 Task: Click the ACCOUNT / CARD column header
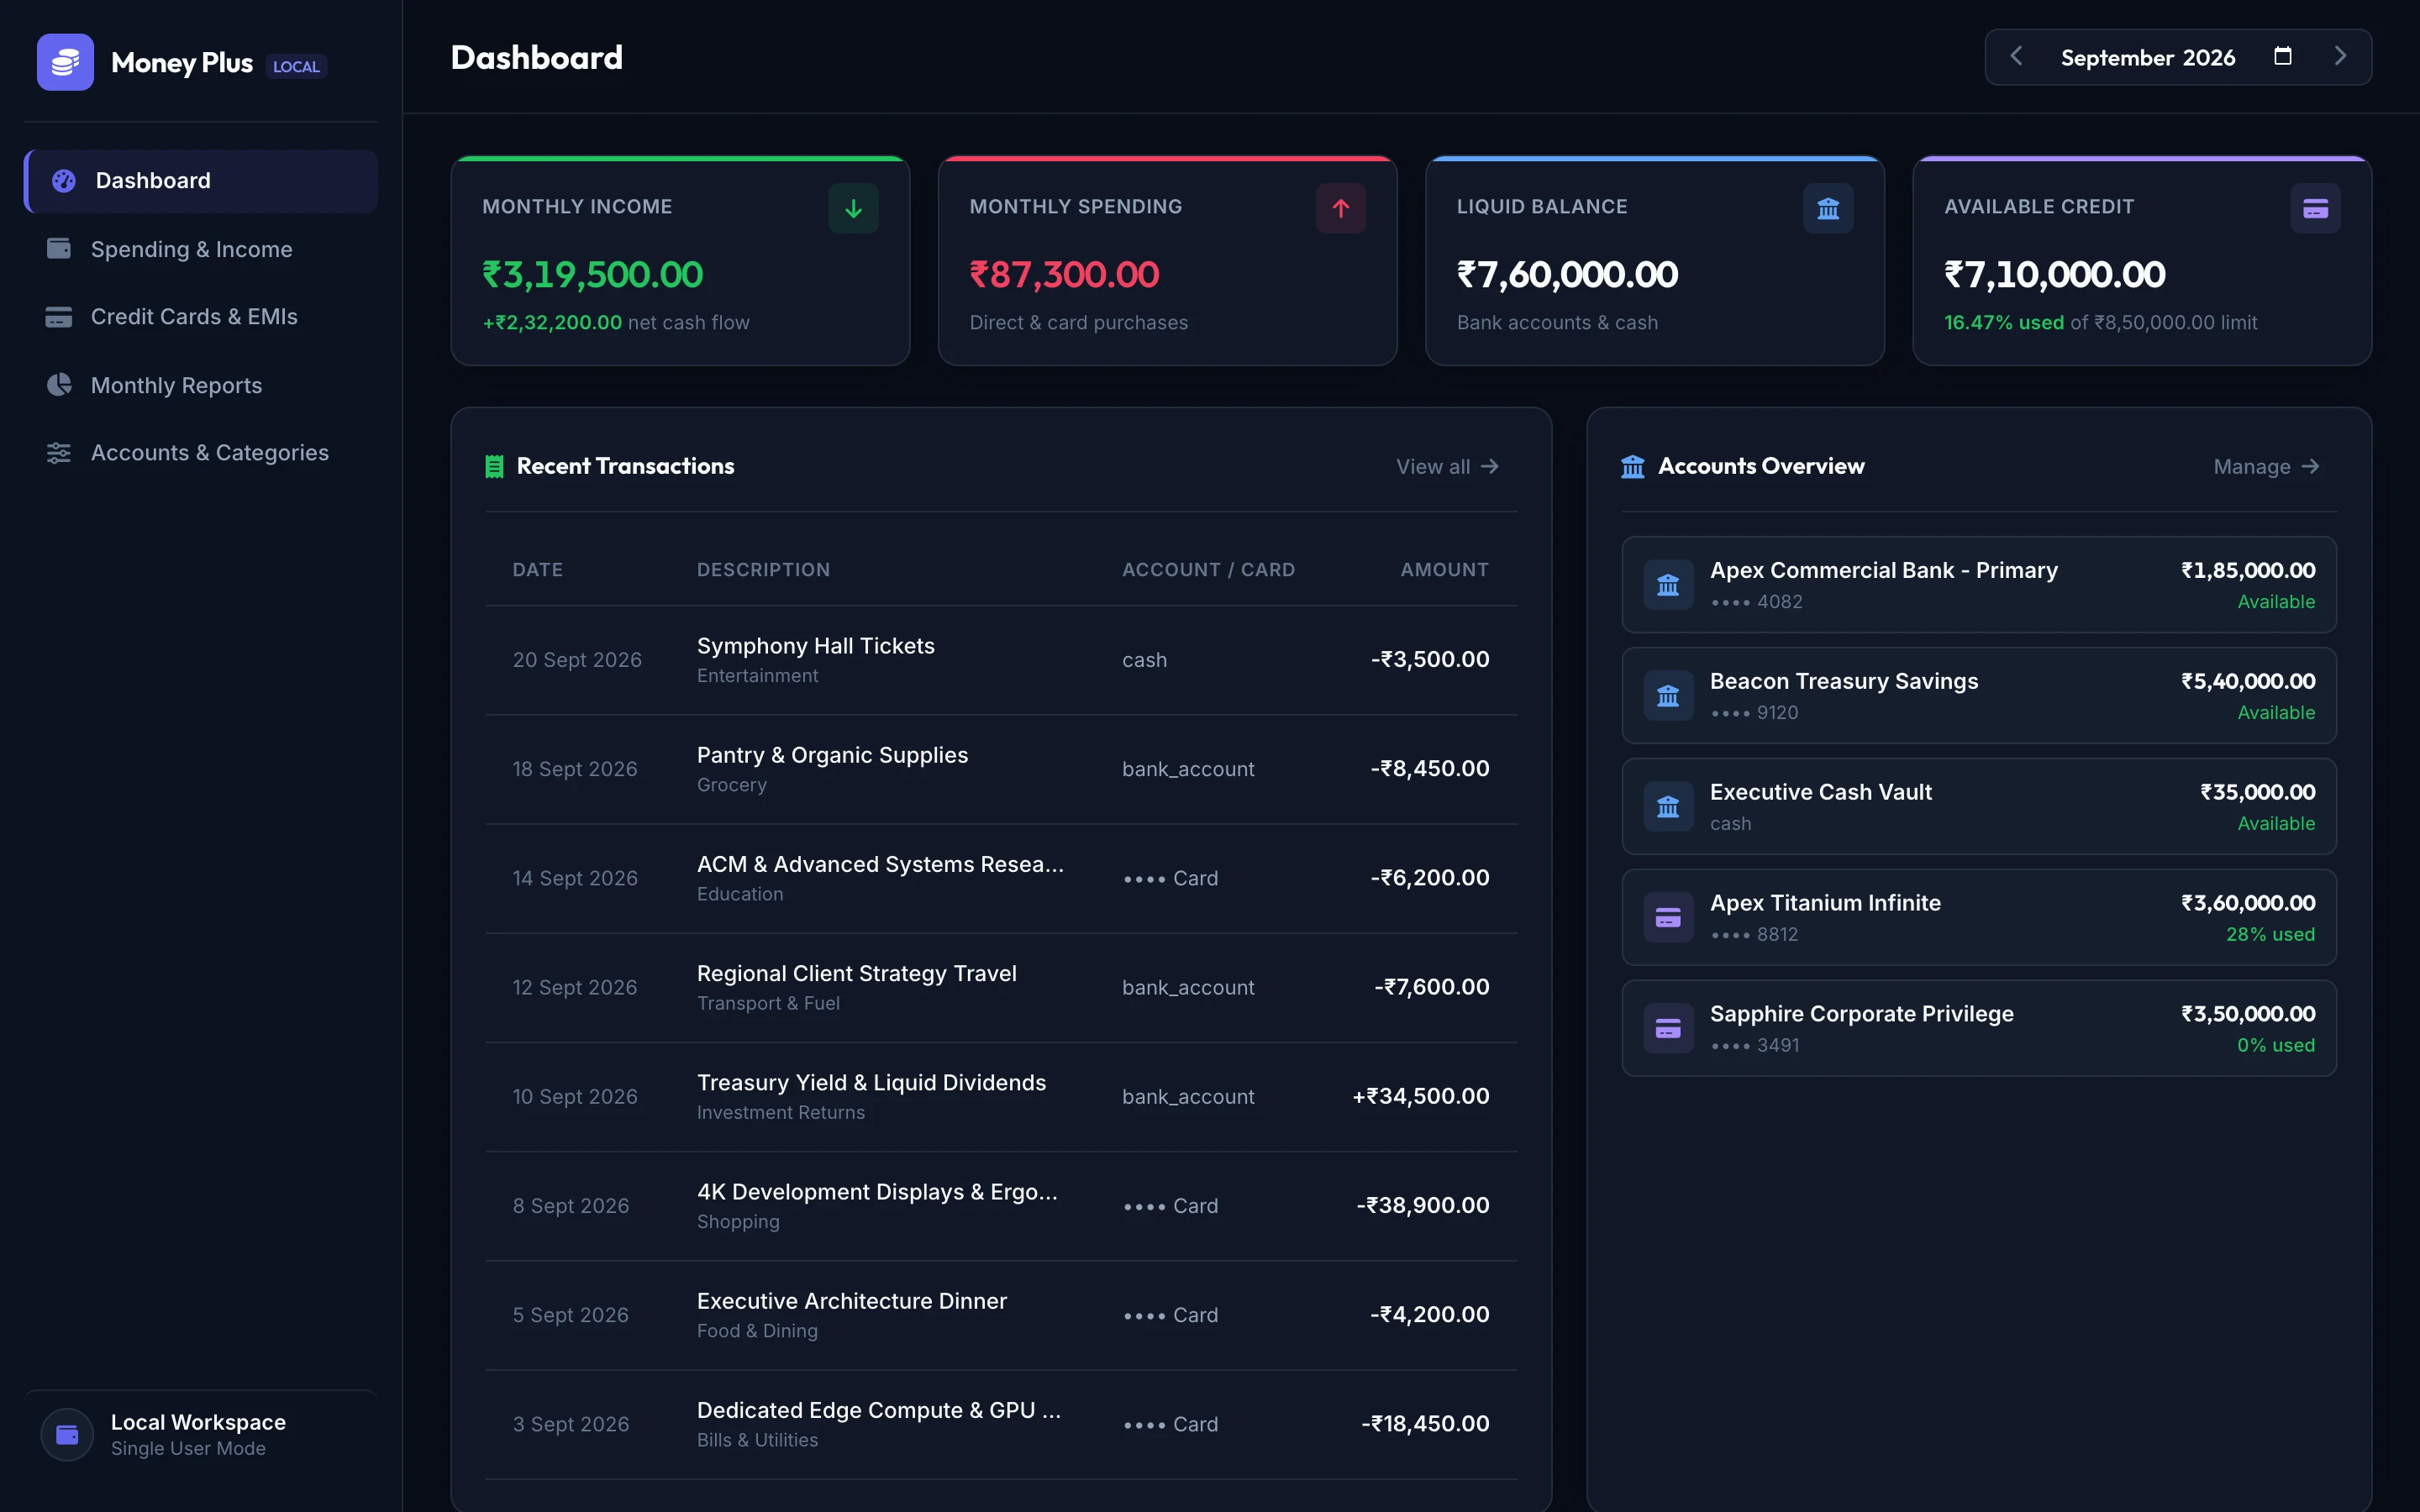coord(1208,570)
